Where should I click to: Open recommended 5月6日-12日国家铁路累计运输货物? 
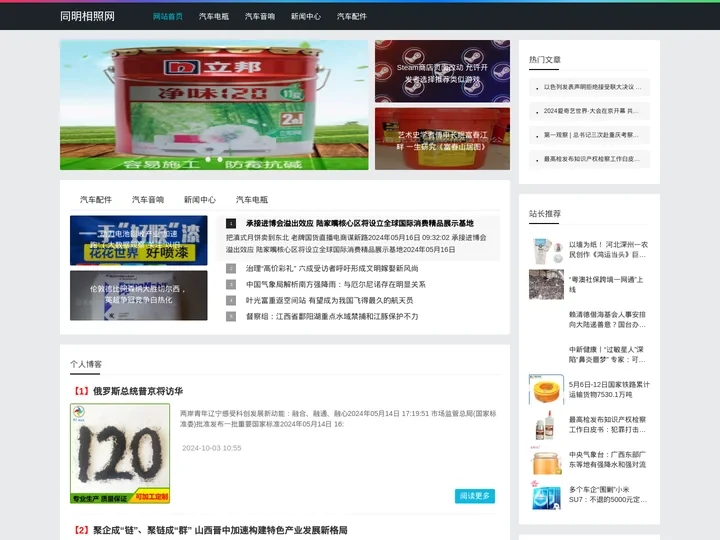(609, 389)
